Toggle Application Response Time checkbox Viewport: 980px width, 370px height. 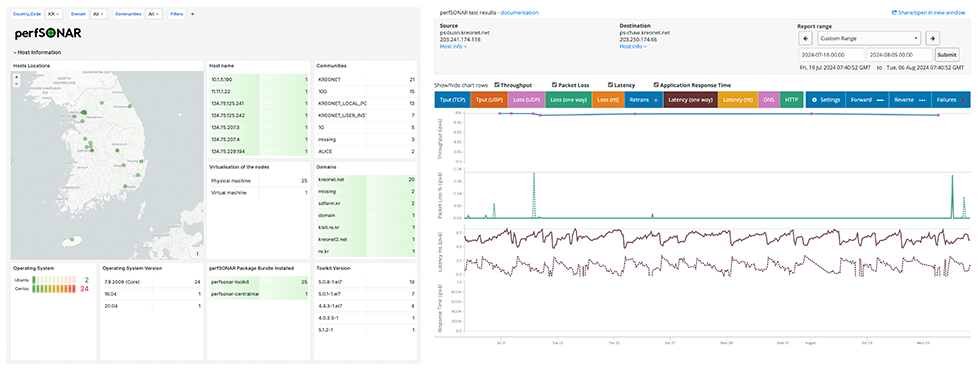pyautogui.click(x=656, y=85)
